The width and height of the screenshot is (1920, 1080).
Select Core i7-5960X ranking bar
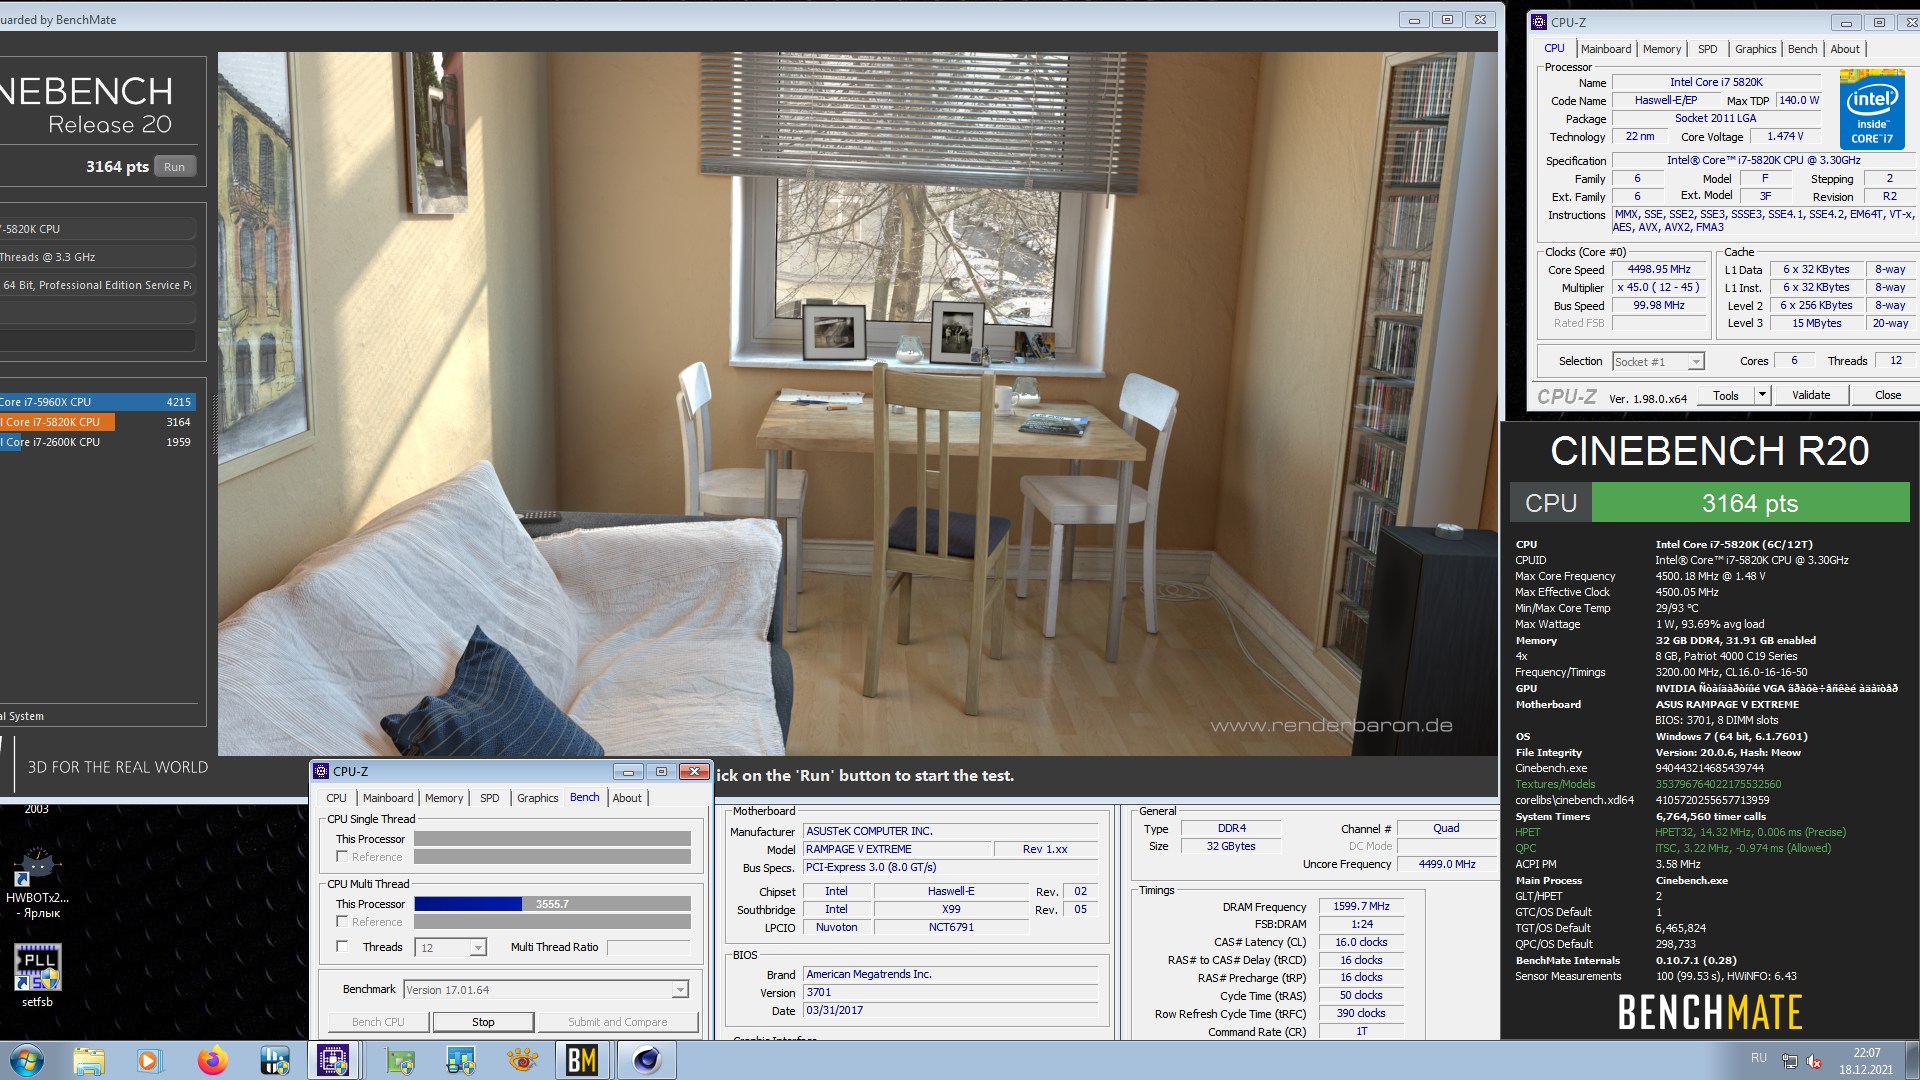point(97,402)
